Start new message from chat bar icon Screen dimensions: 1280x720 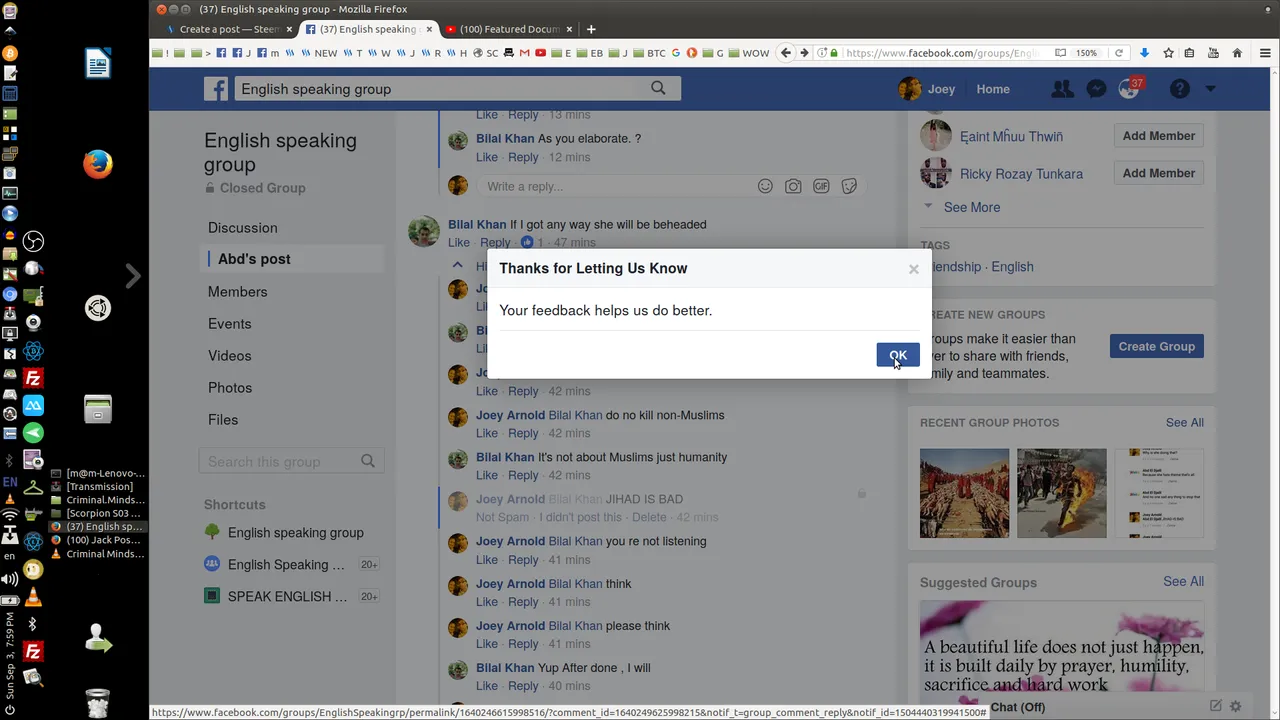pos(1215,706)
